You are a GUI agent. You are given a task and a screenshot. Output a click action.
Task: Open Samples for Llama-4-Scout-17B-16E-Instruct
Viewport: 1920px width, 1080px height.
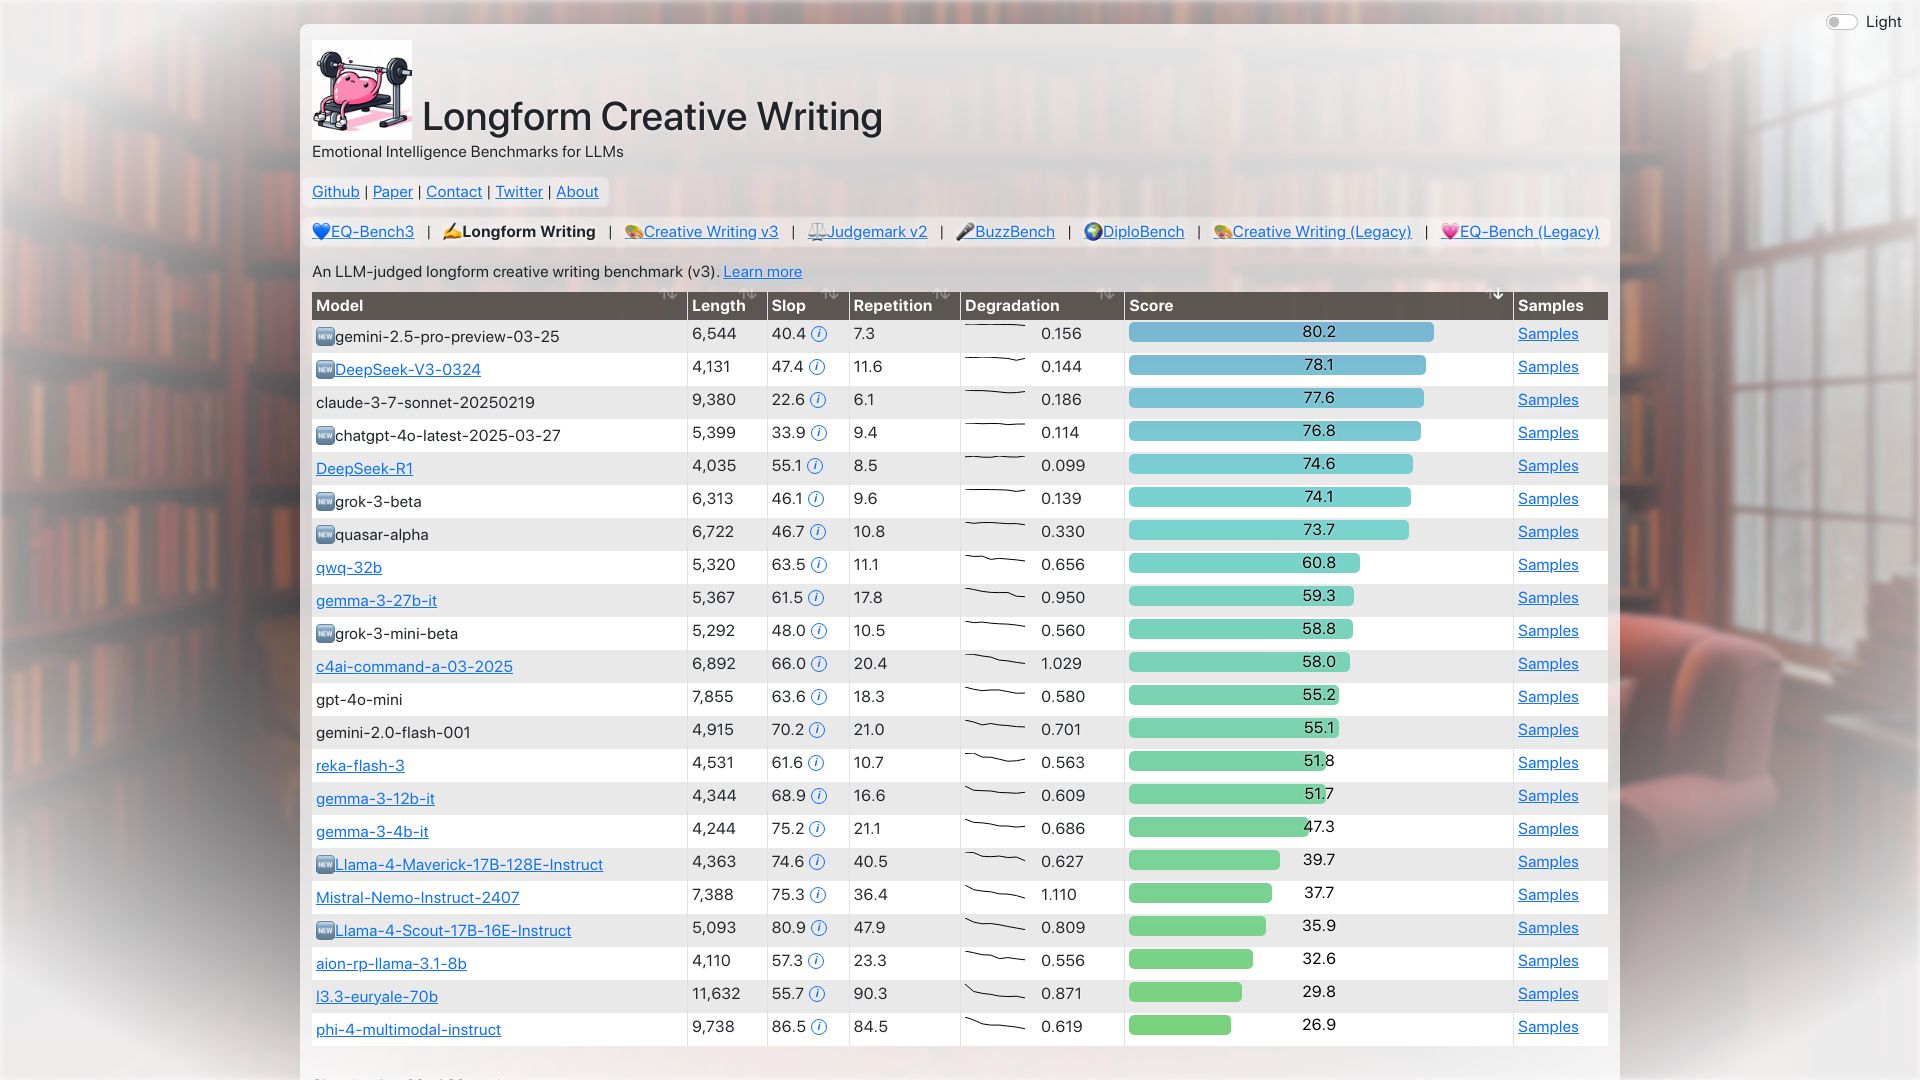(x=1548, y=928)
